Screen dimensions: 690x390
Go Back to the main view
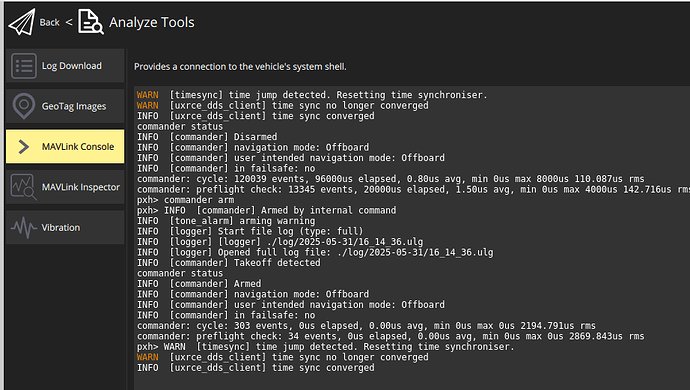[49, 22]
